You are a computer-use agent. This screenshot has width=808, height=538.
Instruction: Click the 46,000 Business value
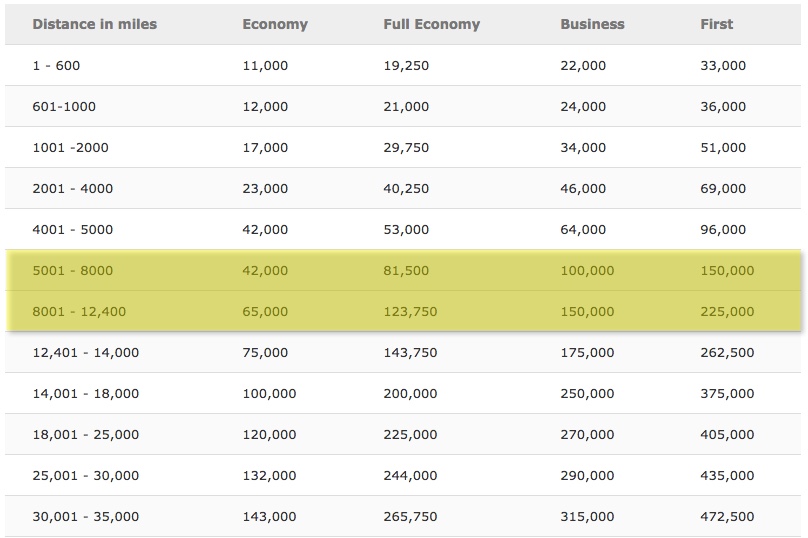583,189
